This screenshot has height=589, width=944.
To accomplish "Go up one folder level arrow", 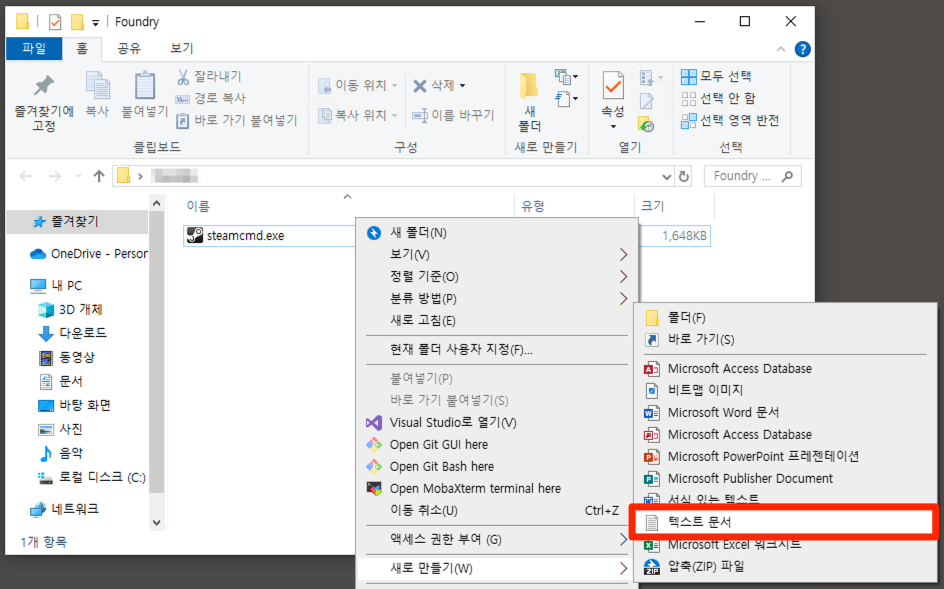I will (x=99, y=176).
